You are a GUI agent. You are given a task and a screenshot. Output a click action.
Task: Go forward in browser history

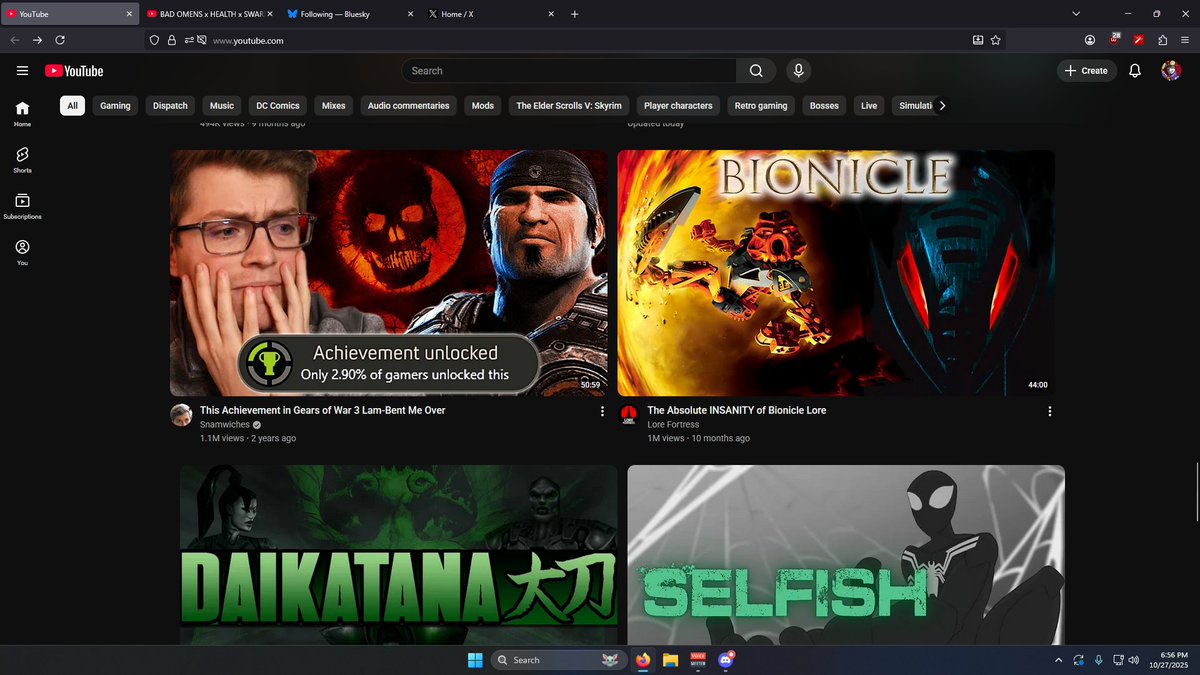pos(37,40)
